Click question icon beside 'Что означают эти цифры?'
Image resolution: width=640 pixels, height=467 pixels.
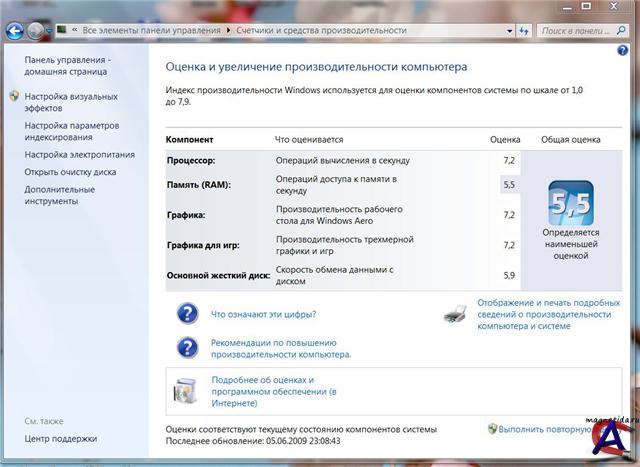[x=187, y=314]
